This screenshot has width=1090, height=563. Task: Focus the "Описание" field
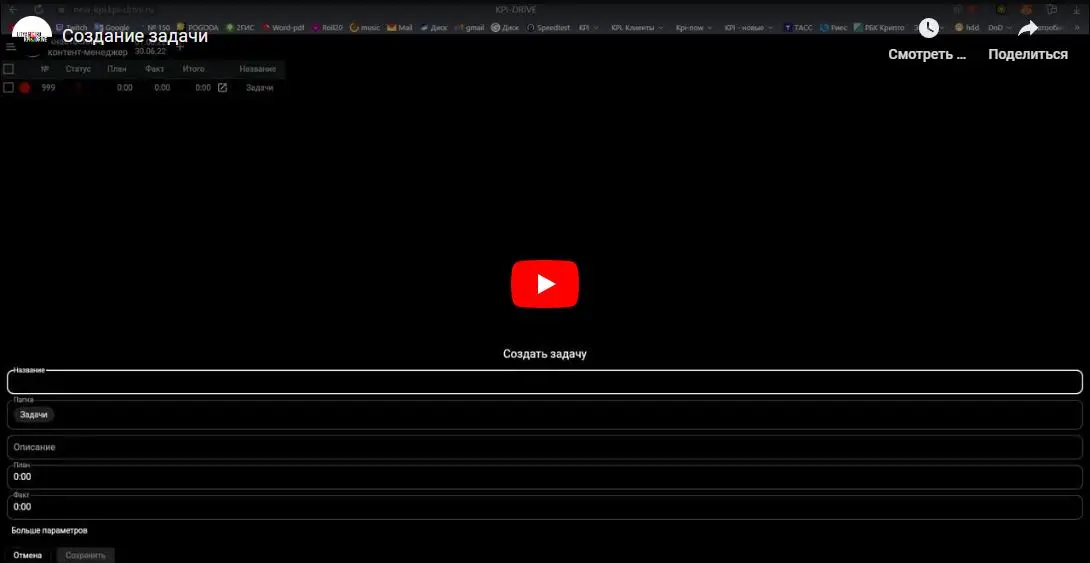pyautogui.click(x=544, y=447)
